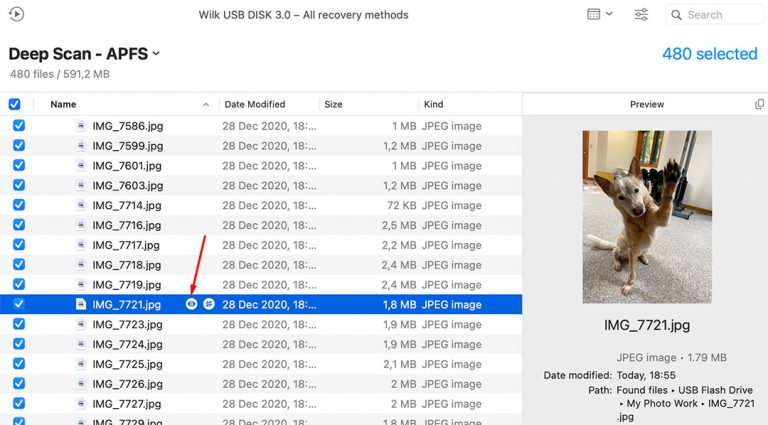Click the dog photo preview thumbnail
This screenshot has height=425, width=768.
(x=647, y=217)
